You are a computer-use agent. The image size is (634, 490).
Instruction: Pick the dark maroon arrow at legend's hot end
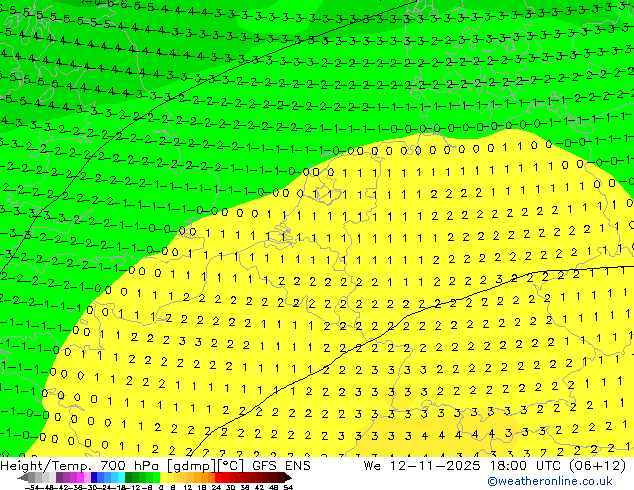[288, 478]
